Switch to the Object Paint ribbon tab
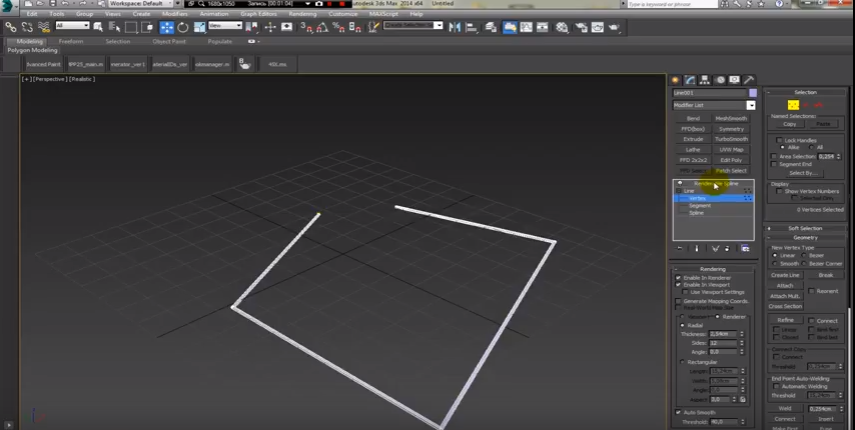855x430 pixels. point(169,41)
